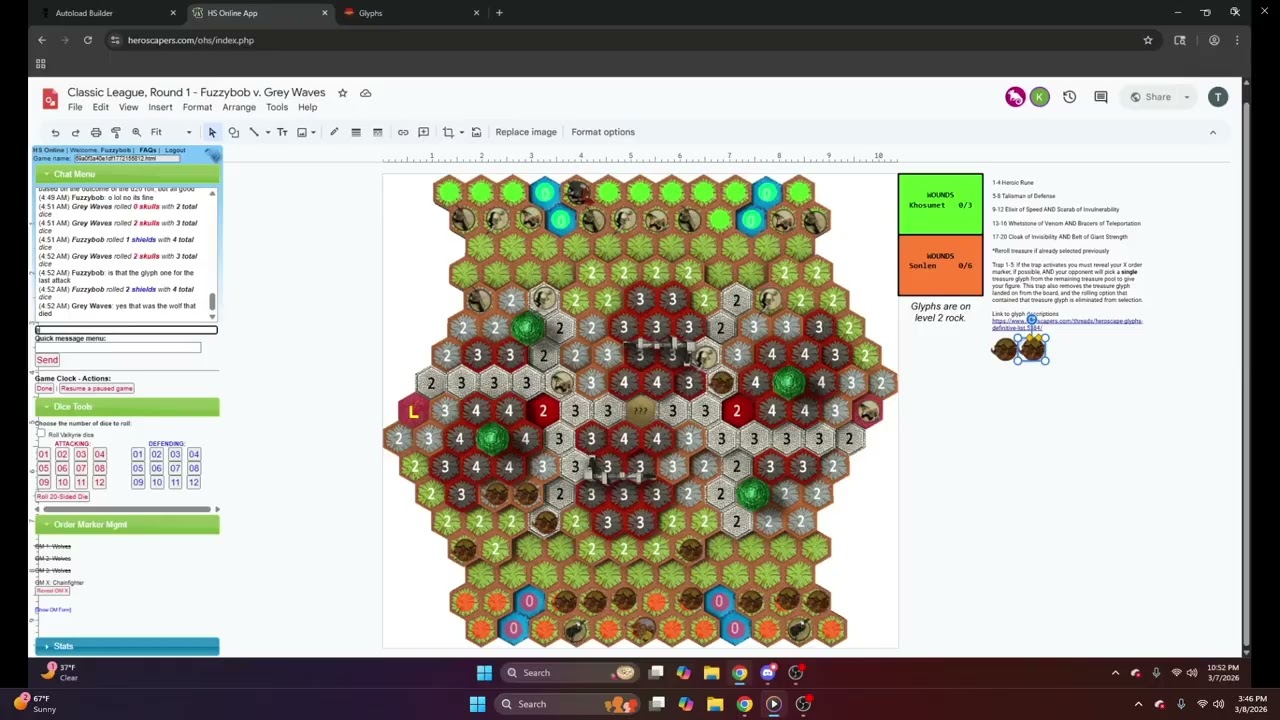Open the Shape tool
This screenshot has width=1280, height=720.
(x=233, y=132)
